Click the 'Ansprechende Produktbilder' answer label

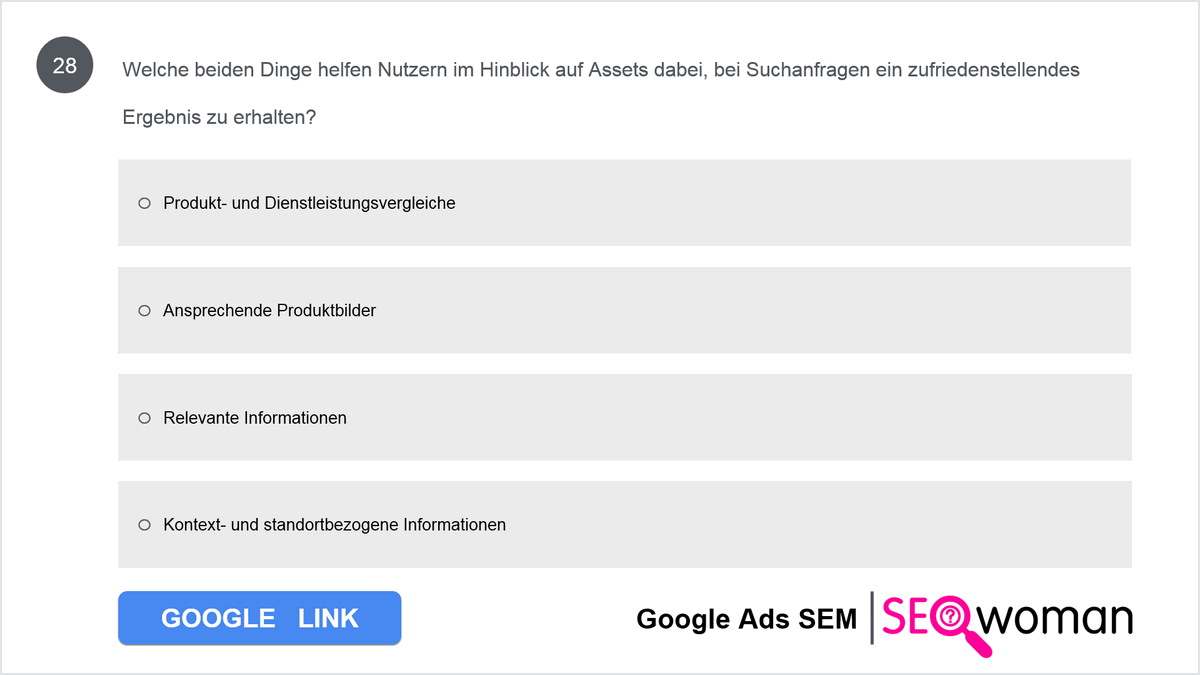point(270,310)
